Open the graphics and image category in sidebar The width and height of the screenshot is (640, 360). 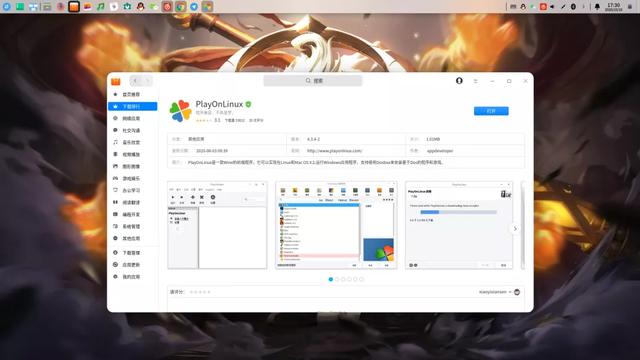(132, 166)
